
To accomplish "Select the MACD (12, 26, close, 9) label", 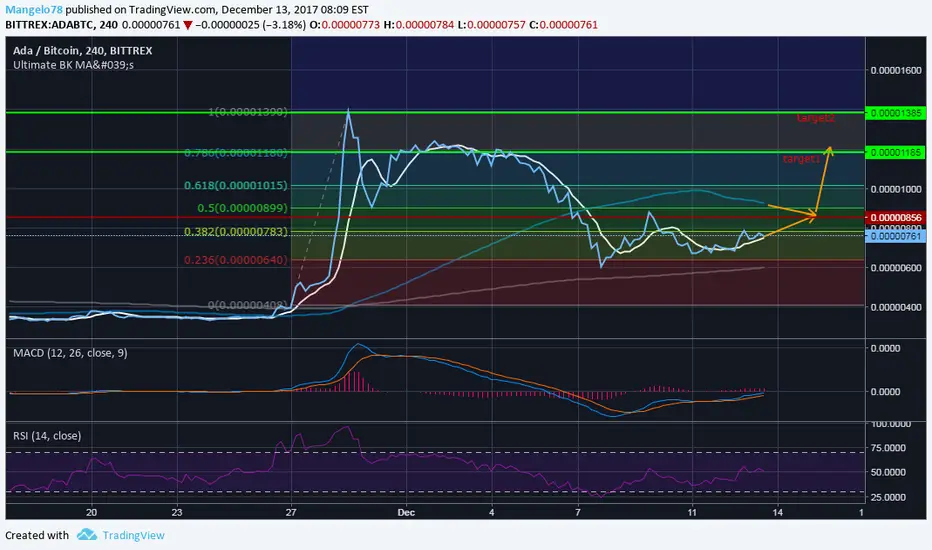I will (70, 353).
